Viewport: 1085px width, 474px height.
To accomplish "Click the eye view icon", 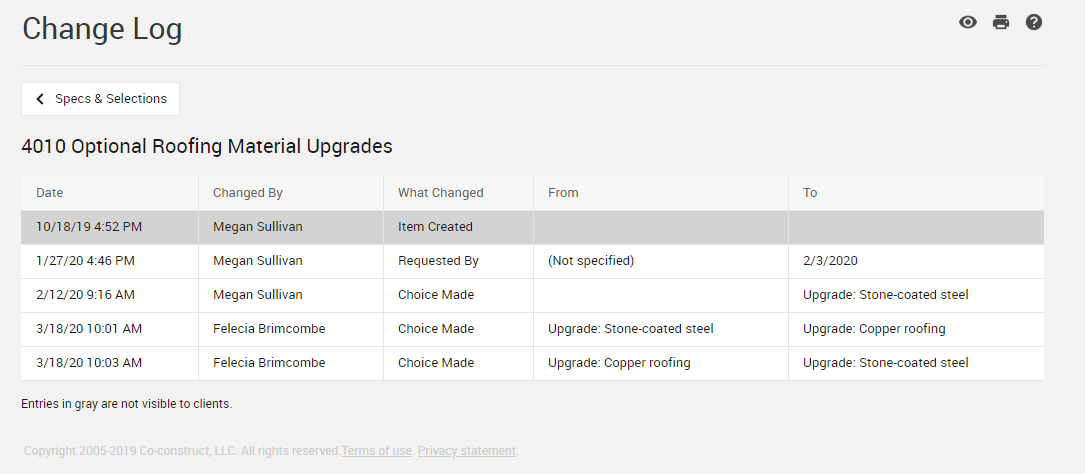I will tap(967, 22).
